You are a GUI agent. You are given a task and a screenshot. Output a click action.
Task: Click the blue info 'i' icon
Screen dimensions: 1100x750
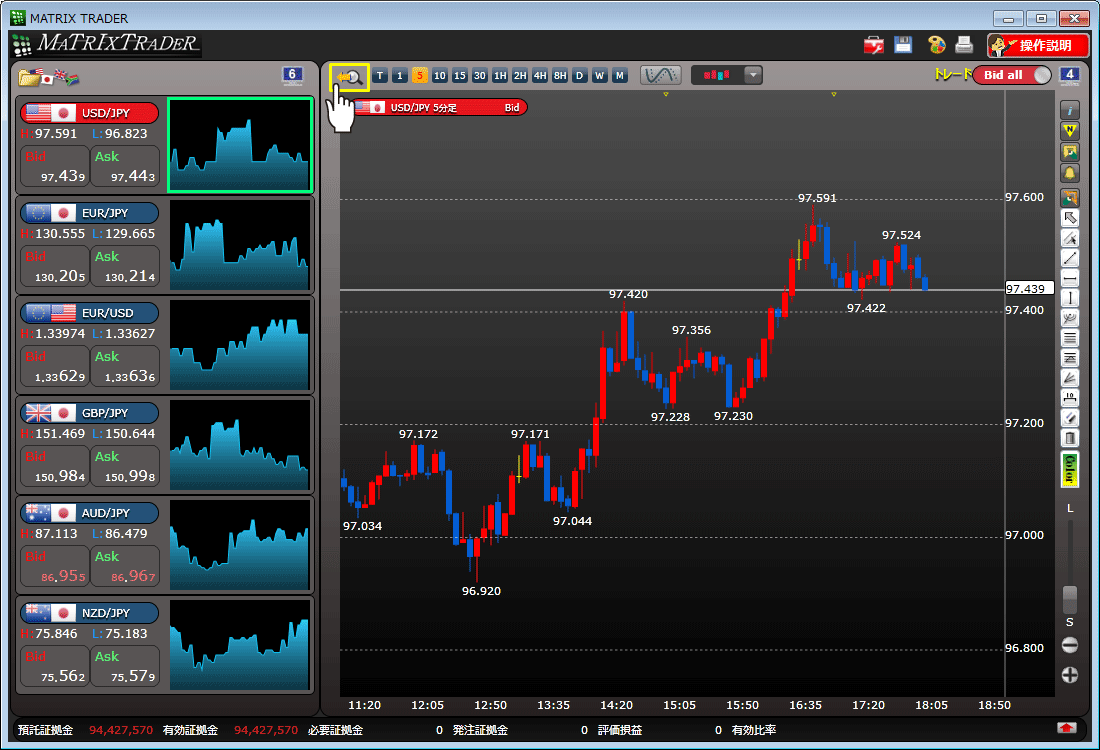(x=1070, y=110)
